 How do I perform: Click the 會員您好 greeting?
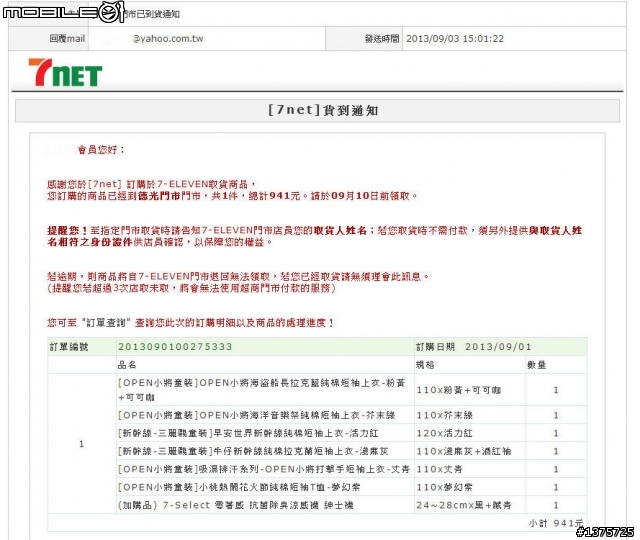[101, 150]
